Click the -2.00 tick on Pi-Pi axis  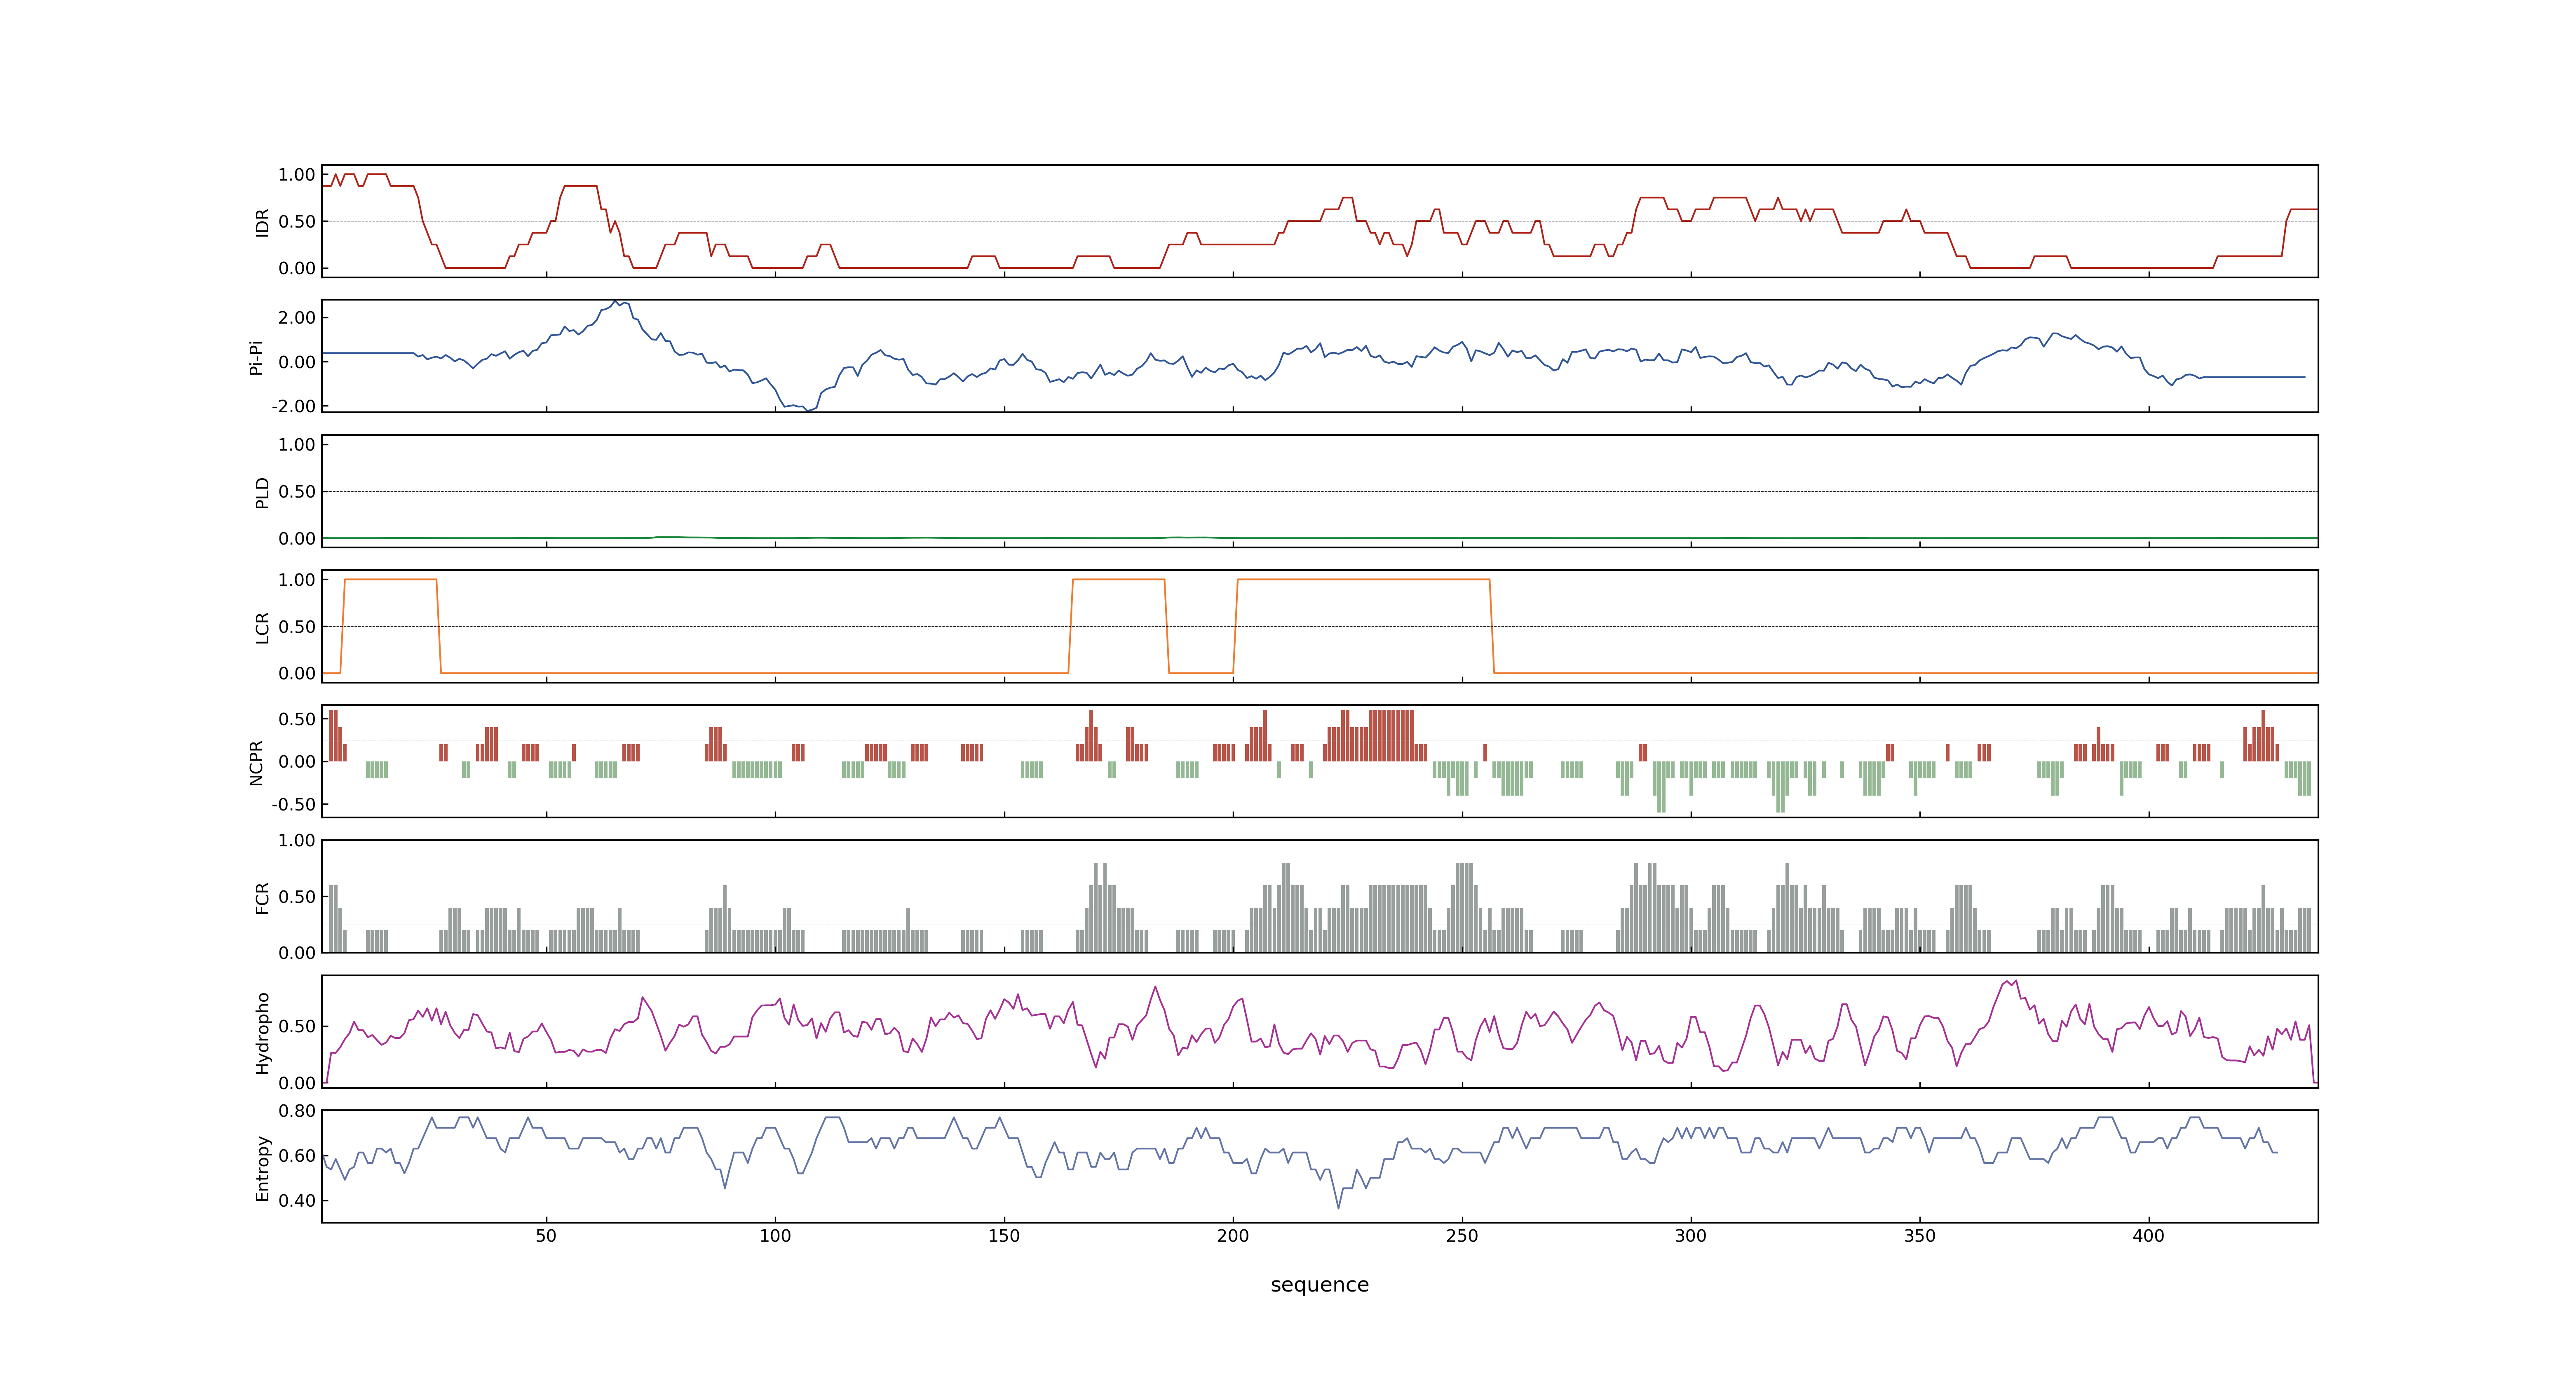294,407
